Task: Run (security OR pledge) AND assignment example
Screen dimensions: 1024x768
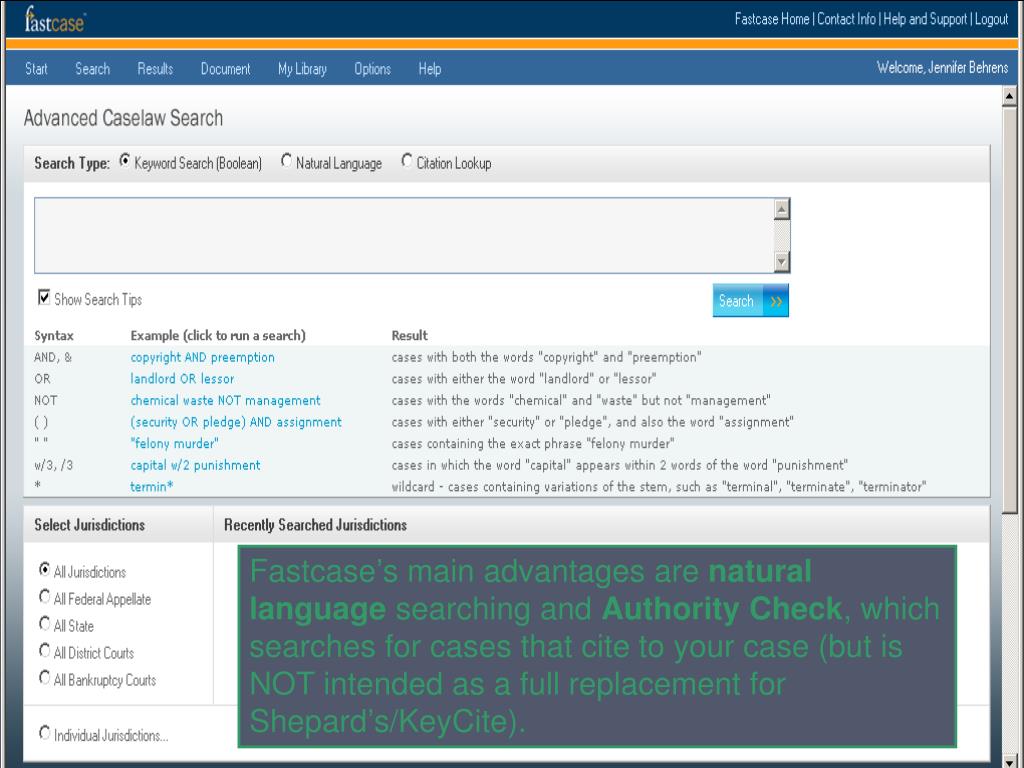Action: tap(236, 422)
